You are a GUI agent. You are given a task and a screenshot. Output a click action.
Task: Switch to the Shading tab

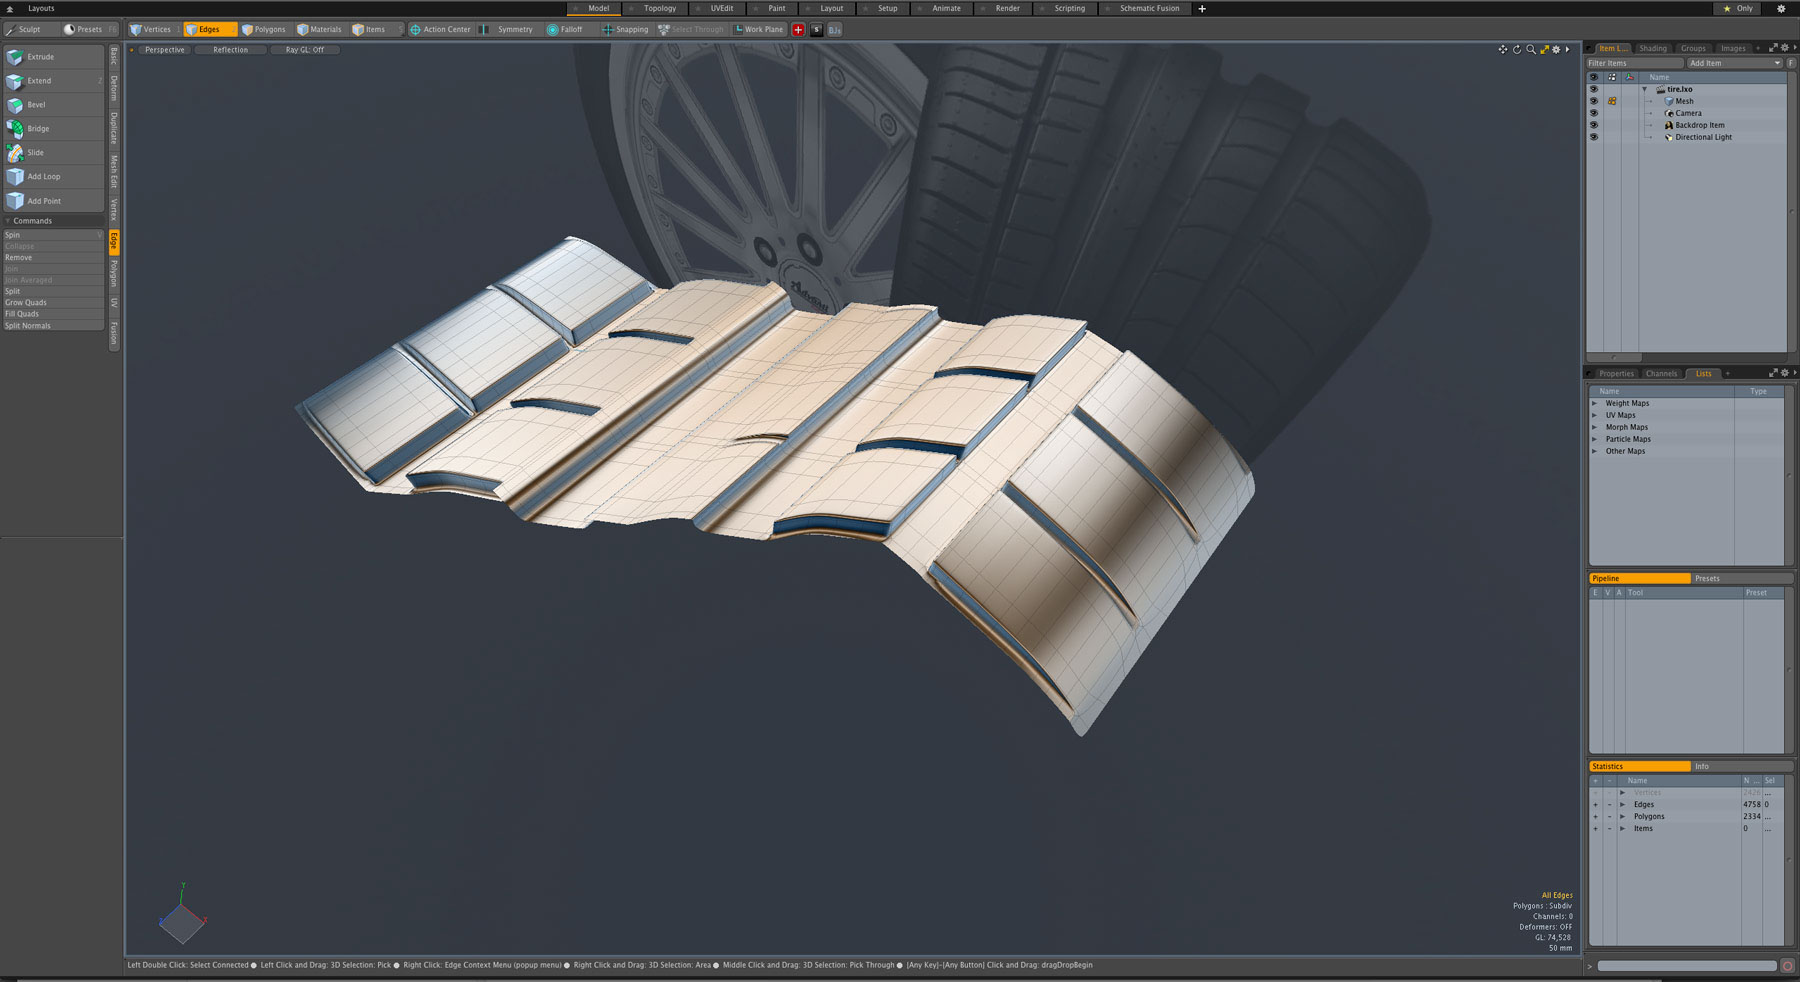click(x=1654, y=47)
